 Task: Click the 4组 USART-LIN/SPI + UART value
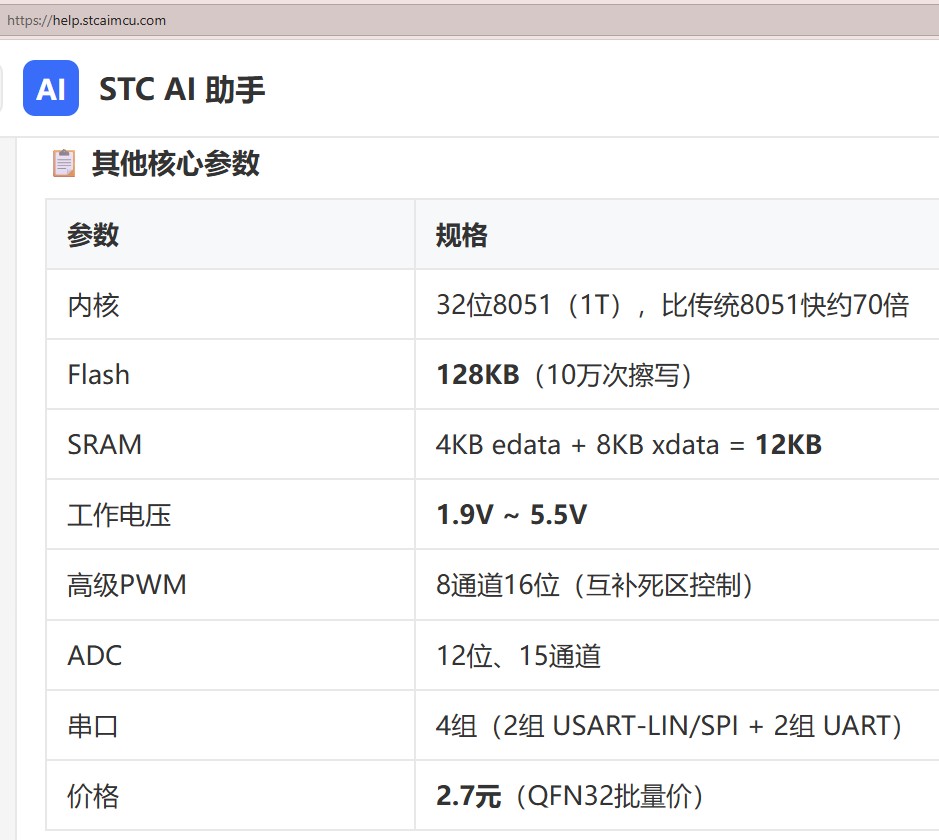click(669, 726)
